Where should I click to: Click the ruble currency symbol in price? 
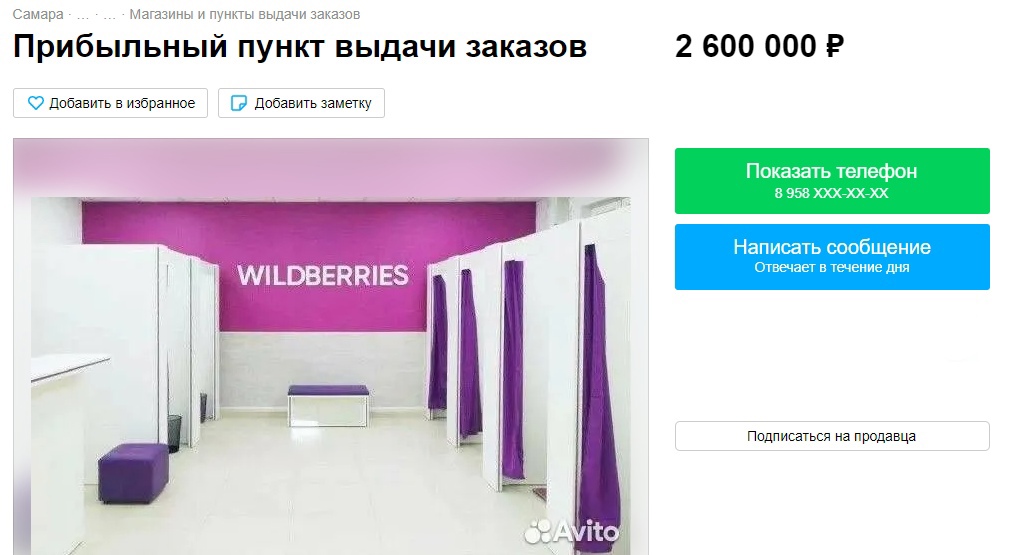click(834, 46)
